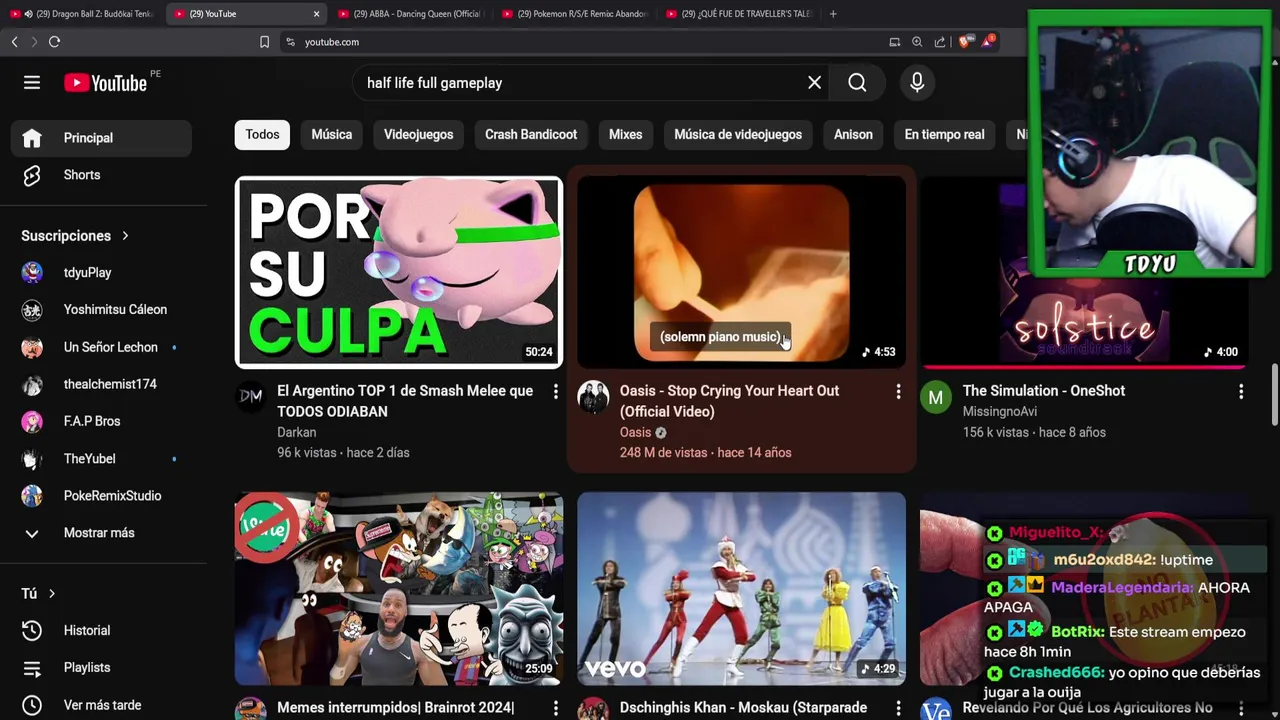
Task: Open options menu for El Argentino TOP 1 video
Action: click(x=555, y=392)
